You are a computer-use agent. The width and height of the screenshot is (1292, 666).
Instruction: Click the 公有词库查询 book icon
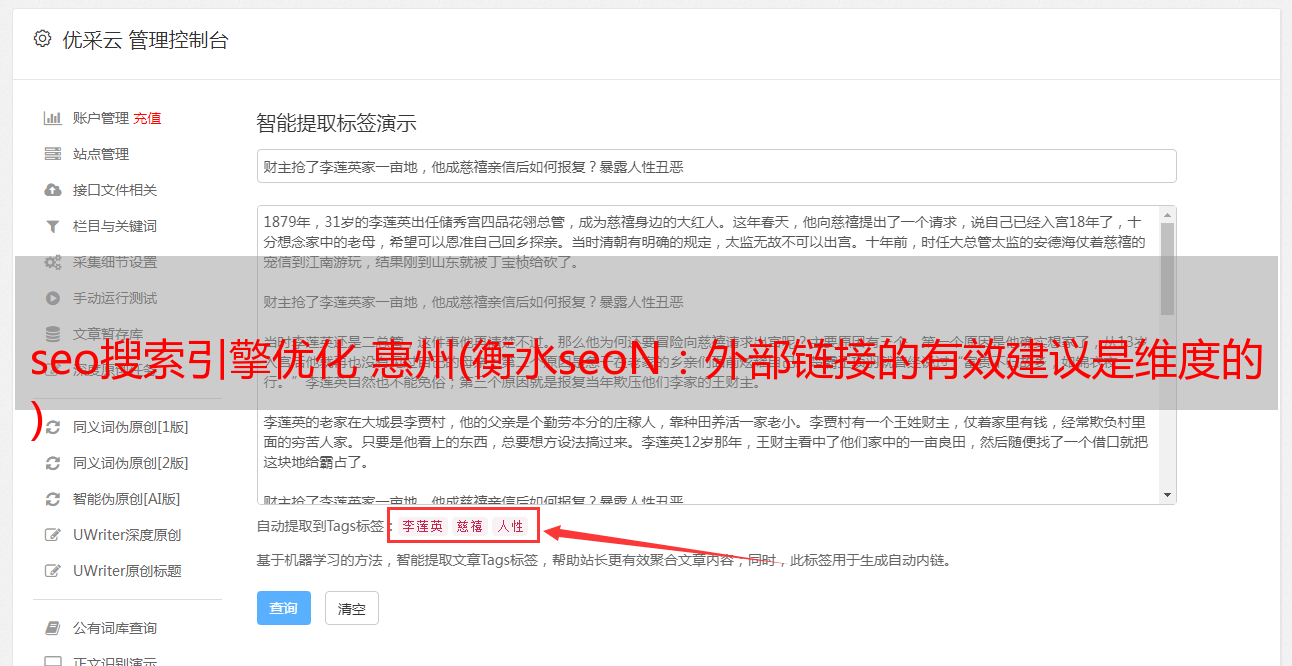(x=53, y=628)
